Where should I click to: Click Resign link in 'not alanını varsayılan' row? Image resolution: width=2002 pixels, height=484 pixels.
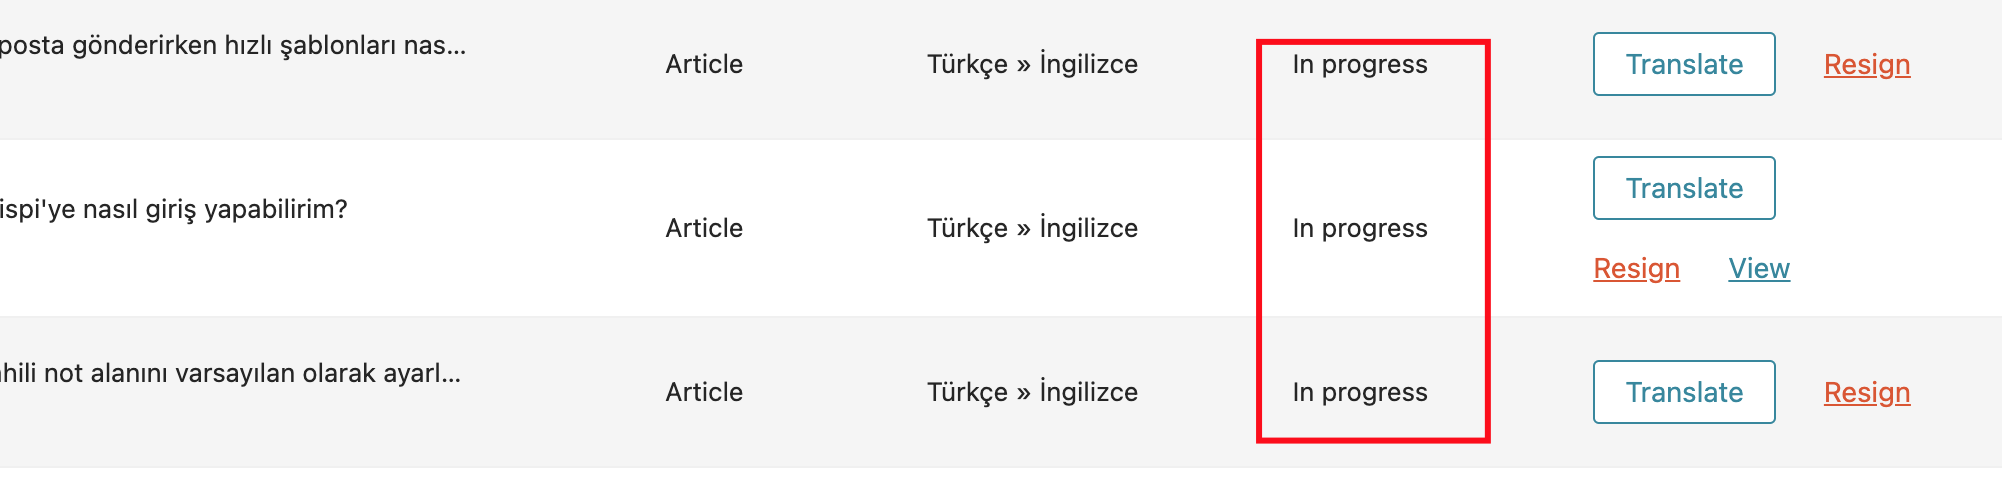(1867, 392)
